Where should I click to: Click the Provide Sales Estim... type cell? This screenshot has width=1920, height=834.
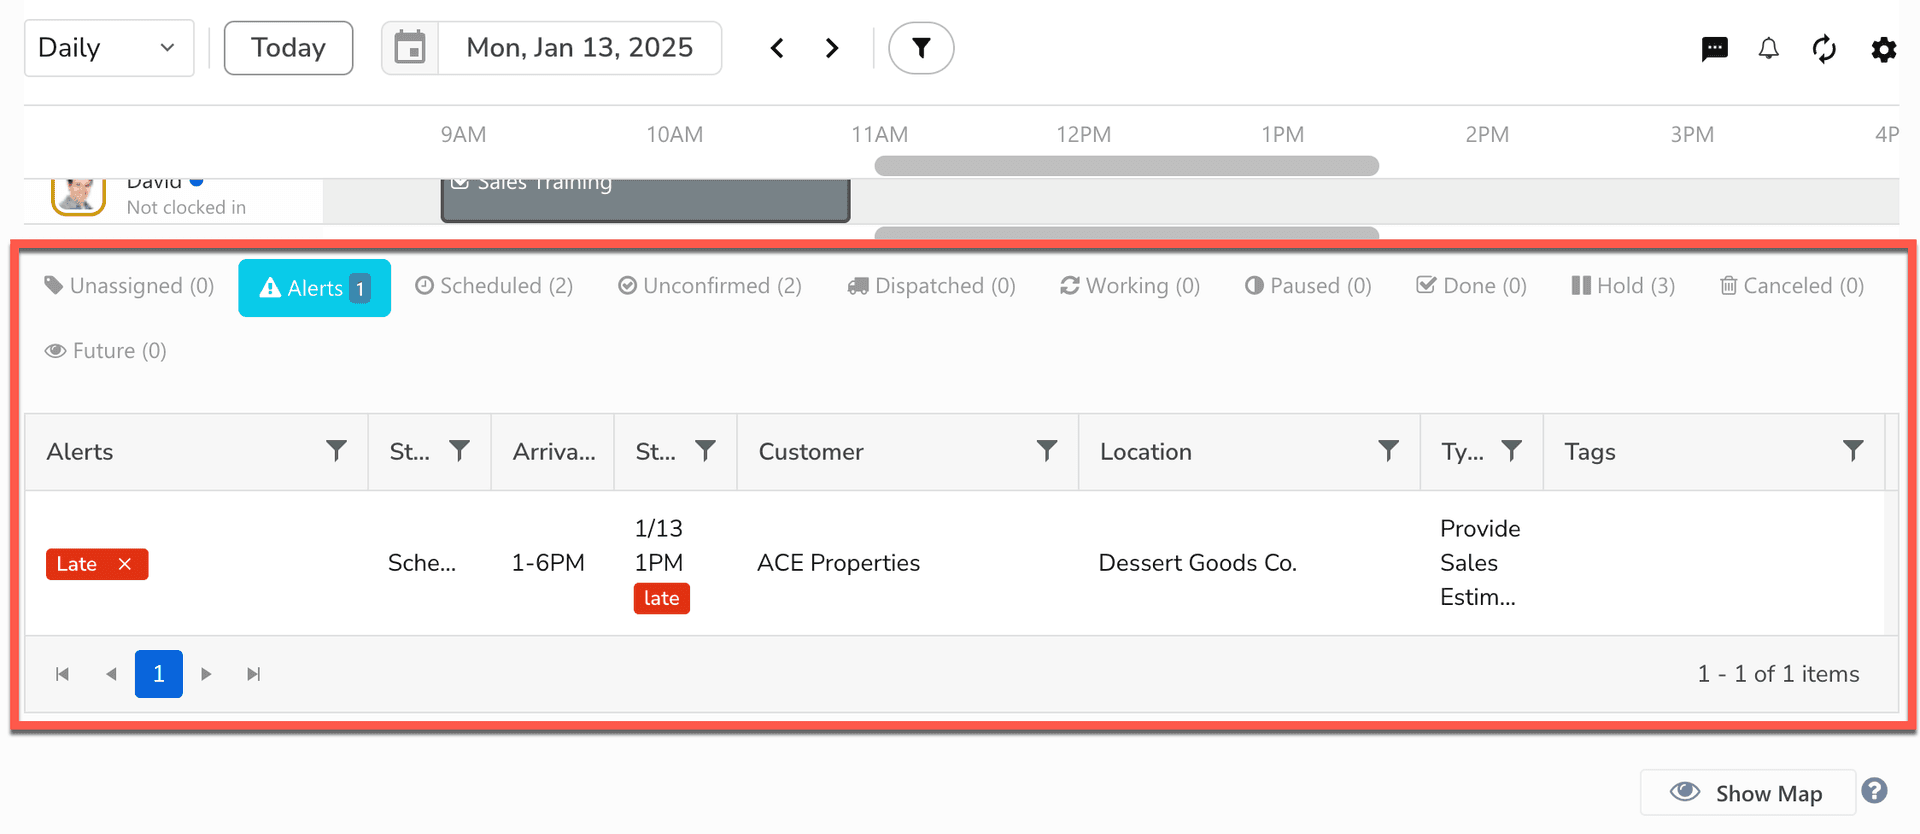coord(1480,563)
